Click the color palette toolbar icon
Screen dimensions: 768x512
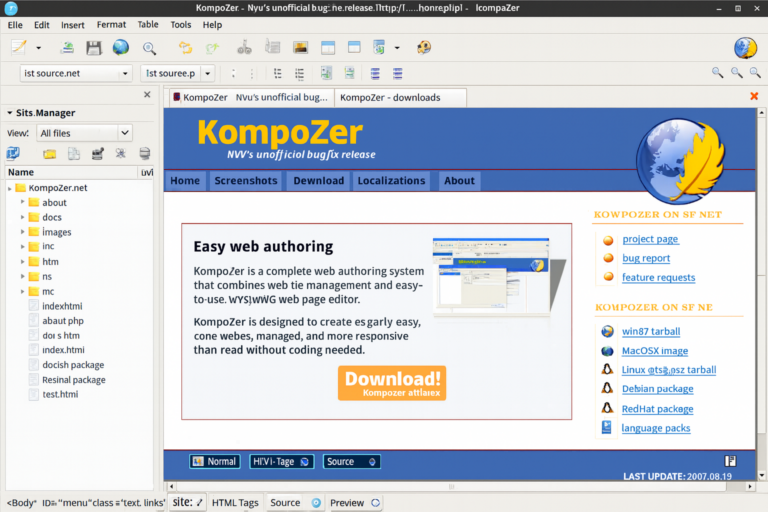click(424, 48)
